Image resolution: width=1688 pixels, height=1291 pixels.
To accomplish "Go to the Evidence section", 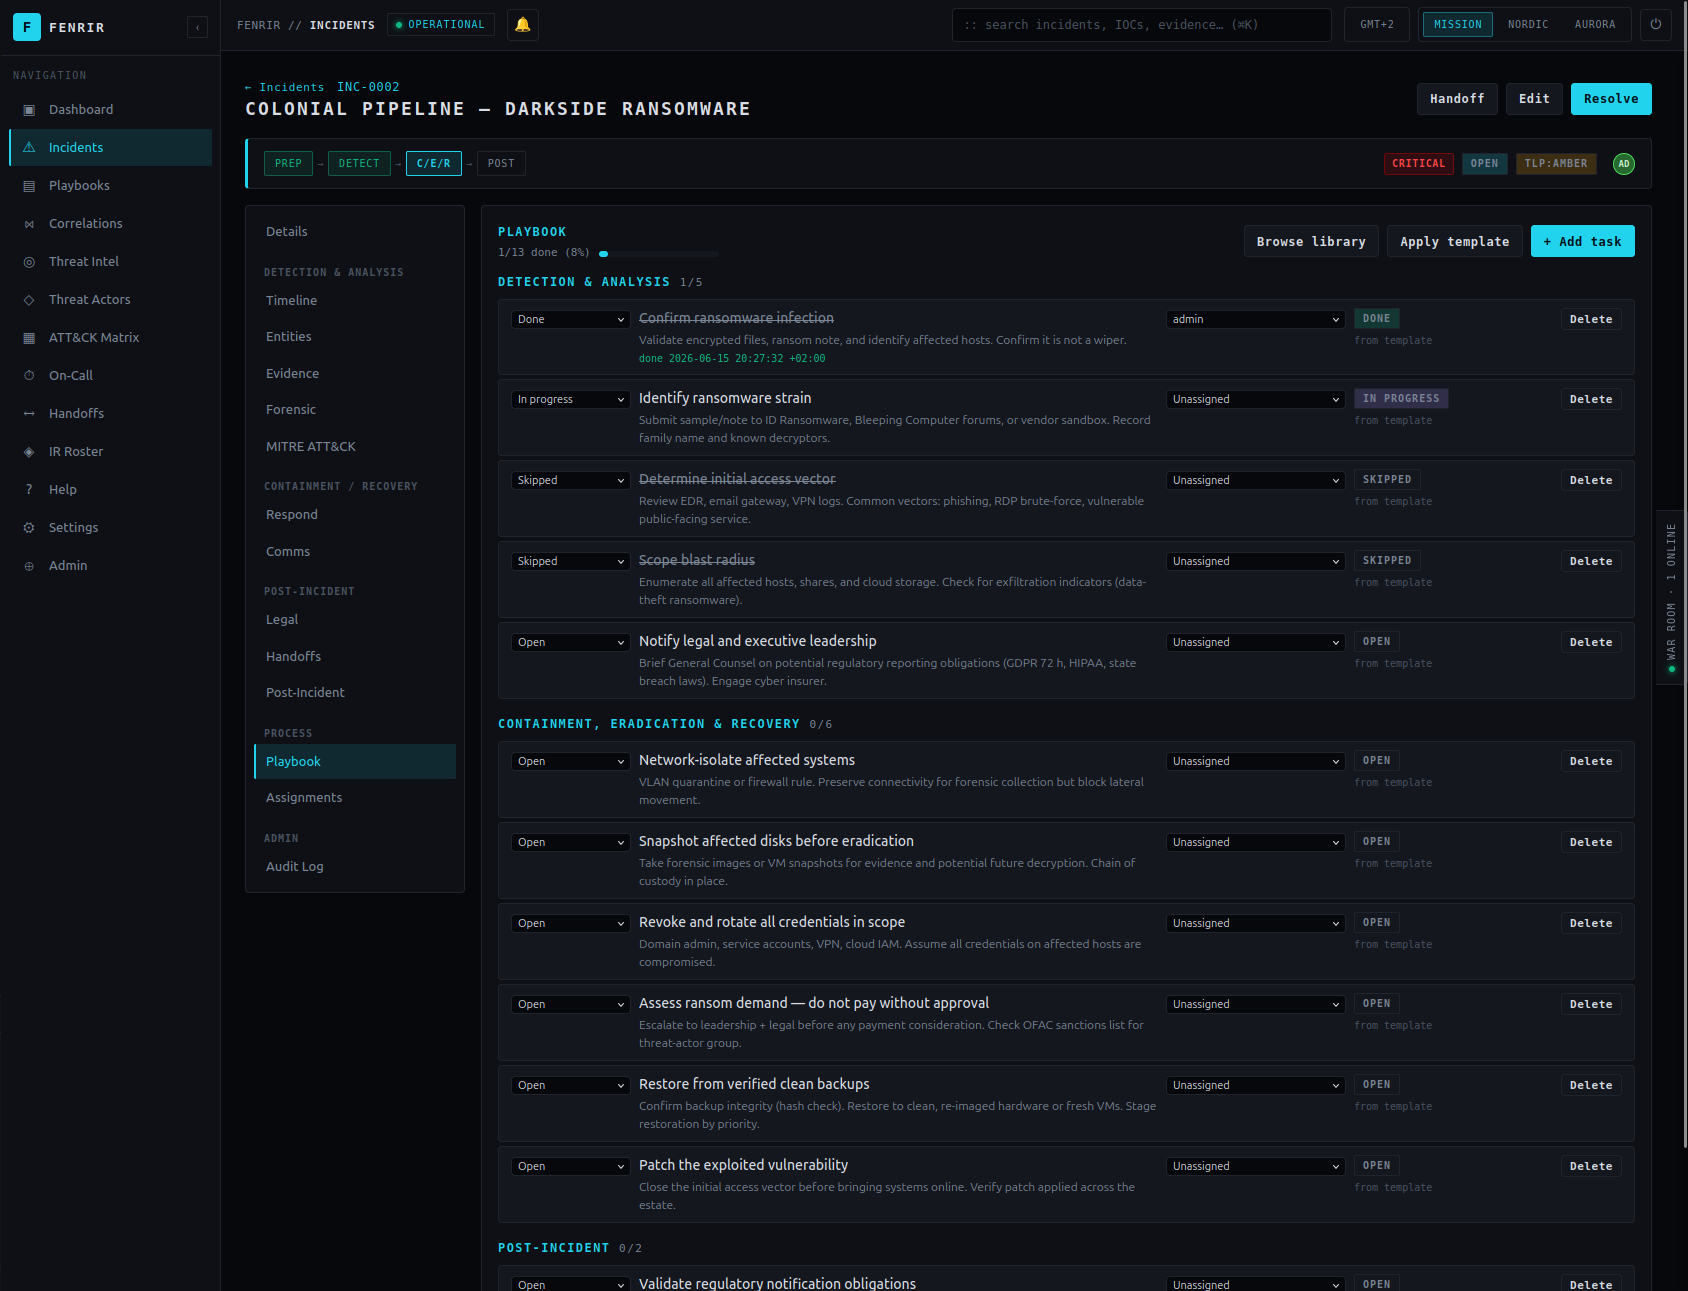I will (x=355, y=374).
